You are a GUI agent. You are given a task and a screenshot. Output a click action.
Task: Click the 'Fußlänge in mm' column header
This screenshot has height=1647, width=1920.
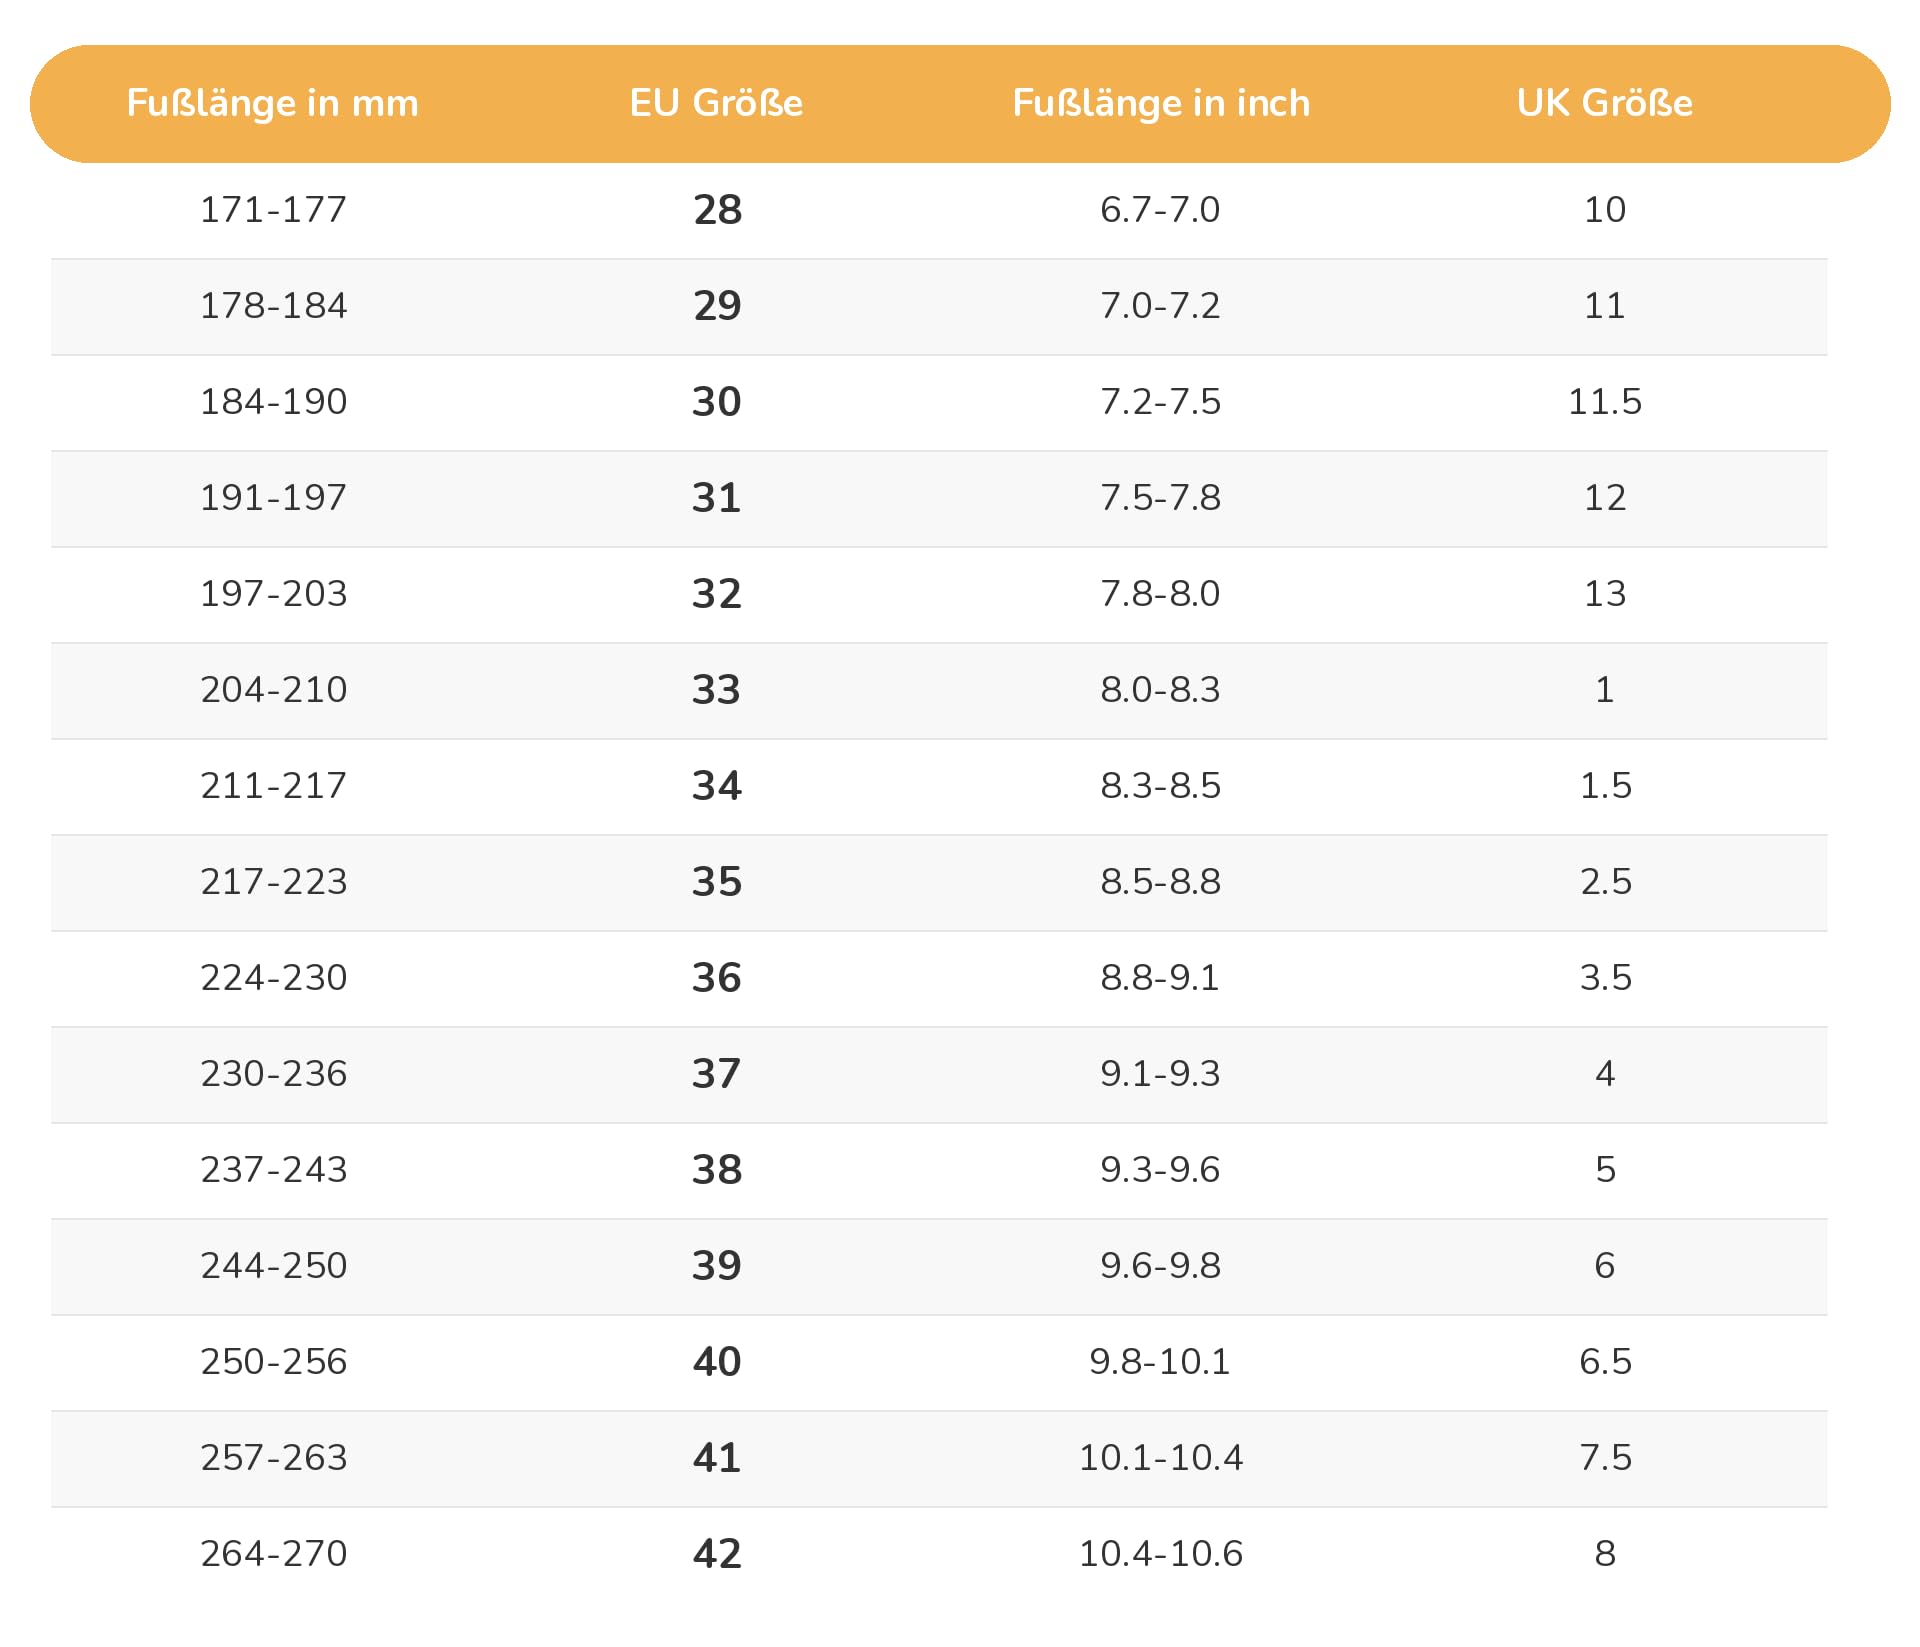[272, 103]
